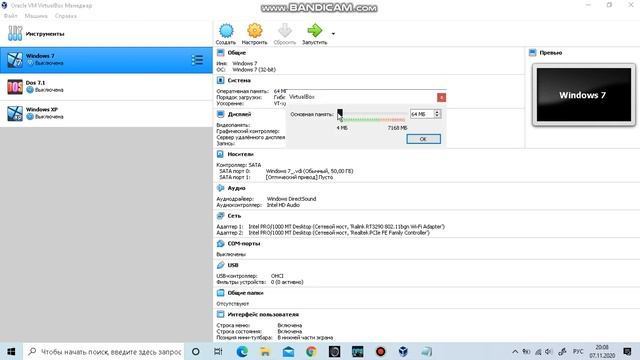Viewport: 640px width, 360px height.
Task: Open VirtualBox cube icon on taskbar
Action: [x=403, y=351]
